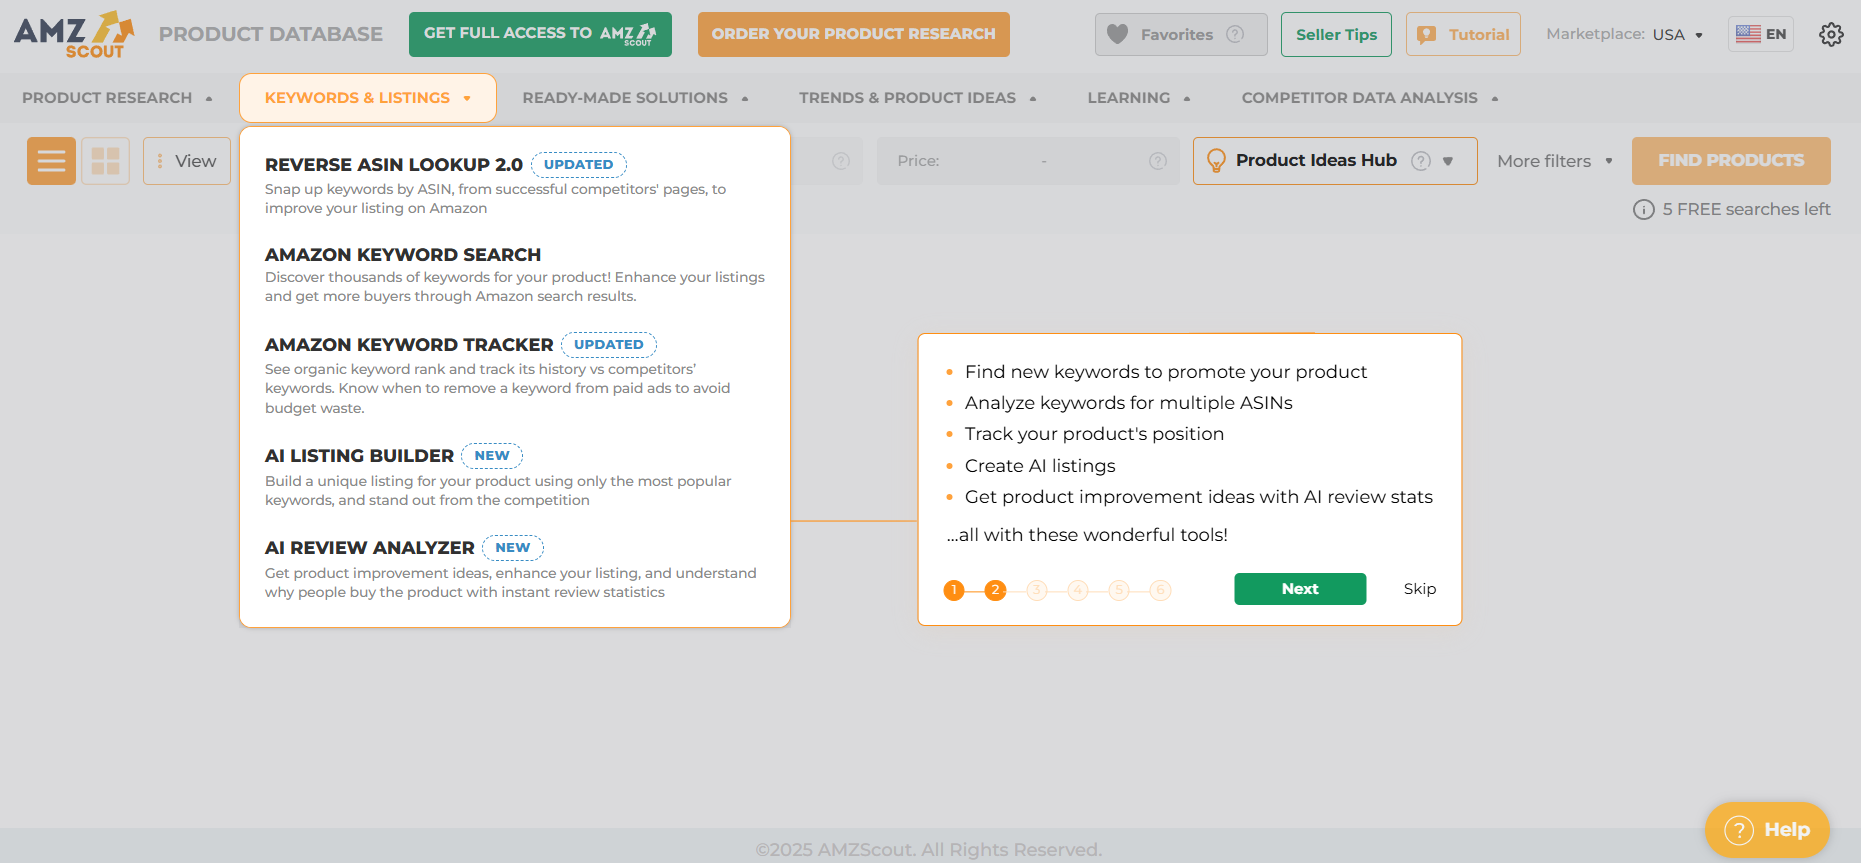Jump to tour step 6 indicator
The height and width of the screenshot is (863, 1861).
(x=1160, y=590)
